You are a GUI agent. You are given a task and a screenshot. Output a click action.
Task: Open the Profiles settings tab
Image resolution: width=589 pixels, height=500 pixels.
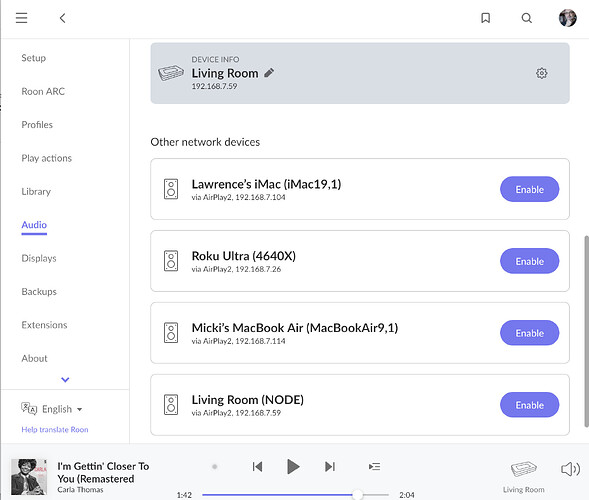(37, 125)
